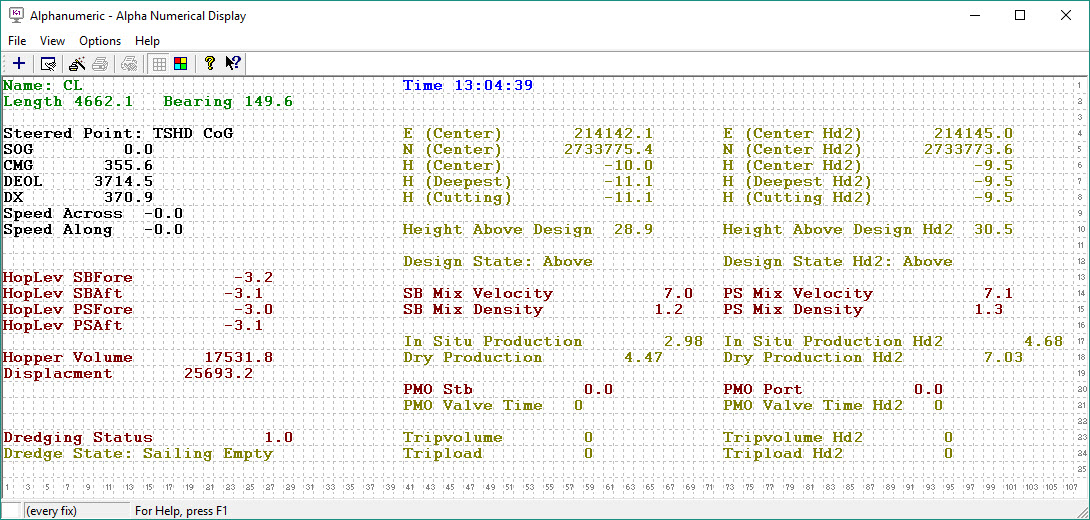Open the display properties edit icon
1090x520 pixels.
(48, 64)
